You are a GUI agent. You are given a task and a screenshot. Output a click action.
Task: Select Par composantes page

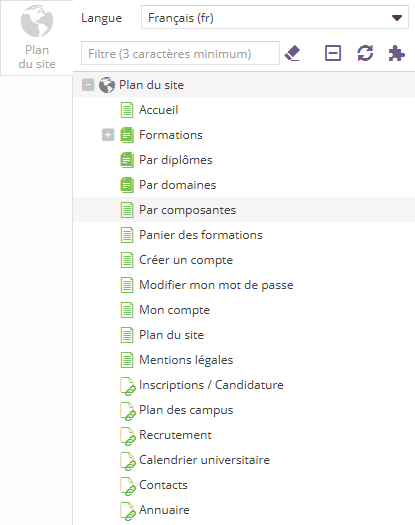pyautogui.click(x=187, y=210)
